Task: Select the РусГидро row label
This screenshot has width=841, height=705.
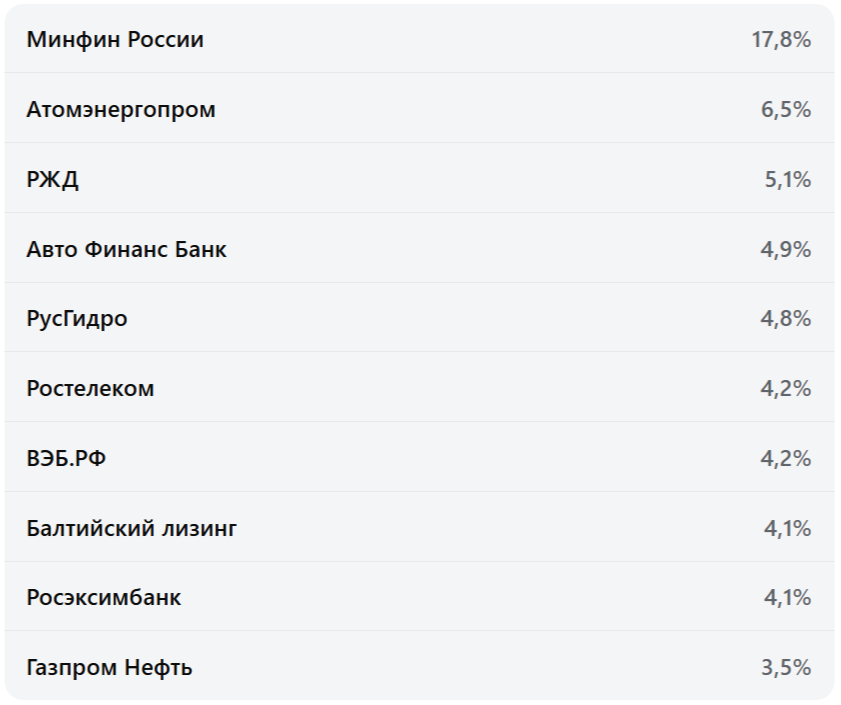Action: 77,319
